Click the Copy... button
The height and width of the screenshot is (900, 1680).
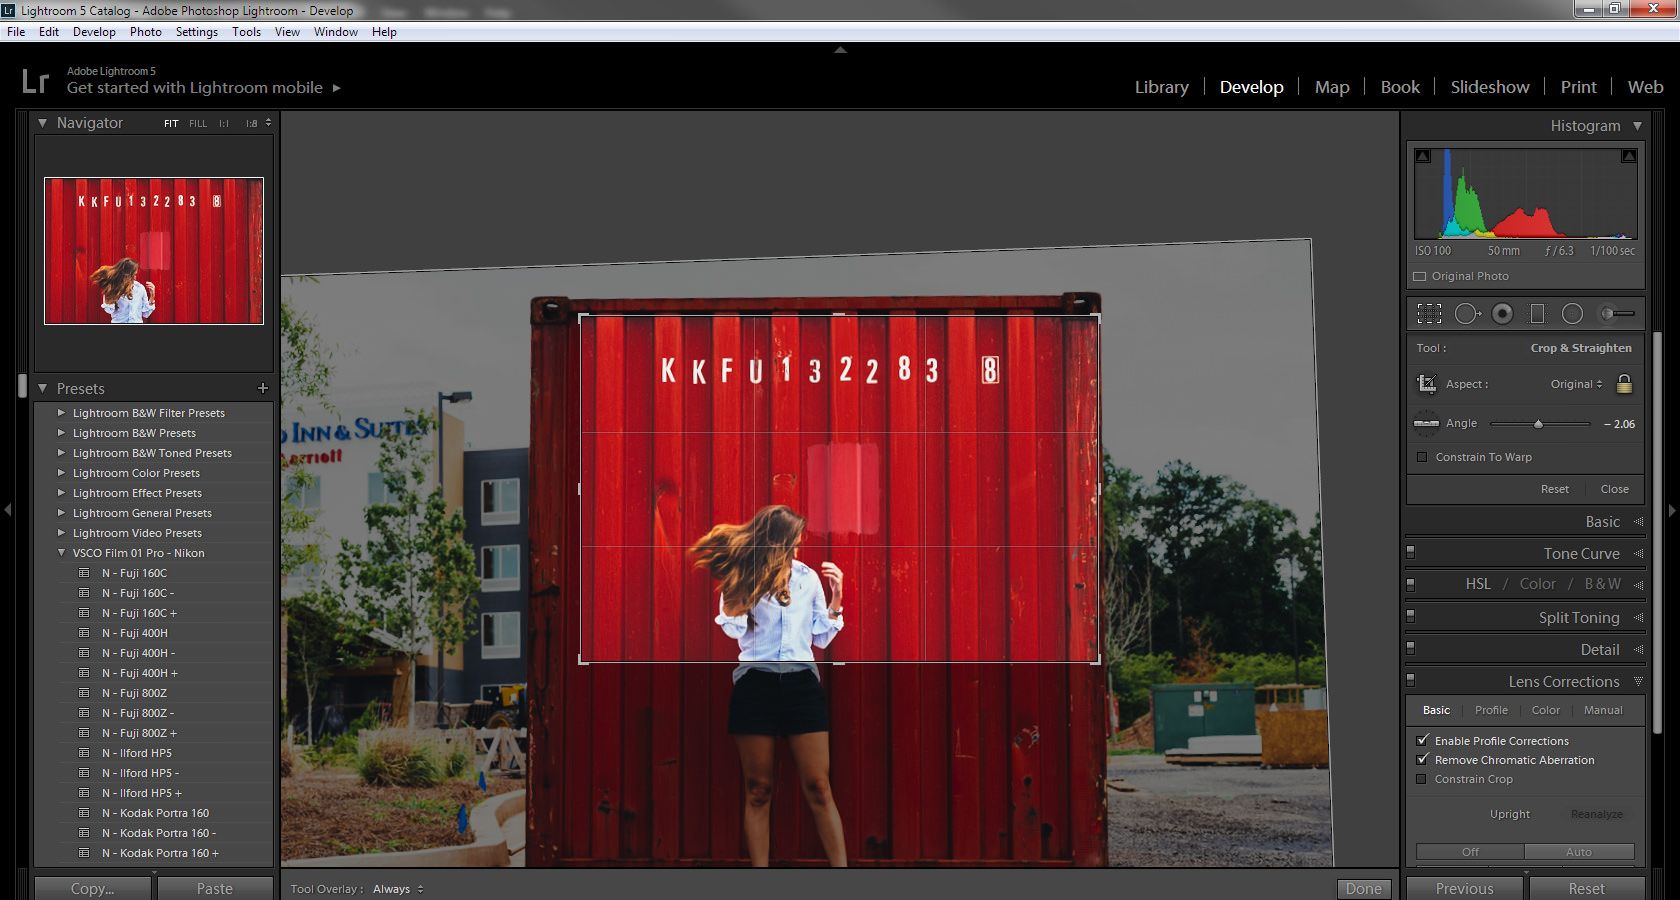[93, 888]
